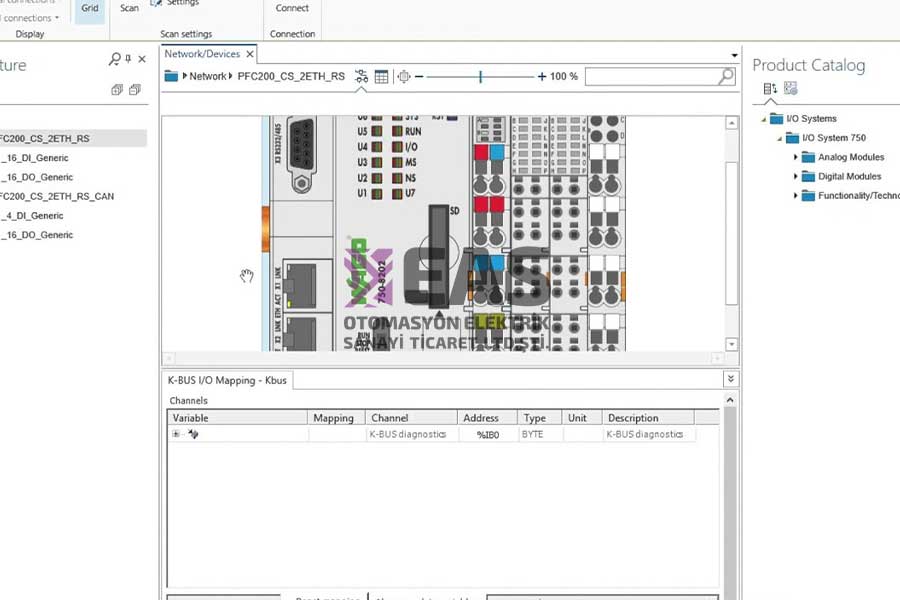Click the Unit column header
The width and height of the screenshot is (900, 600).
(583, 418)
